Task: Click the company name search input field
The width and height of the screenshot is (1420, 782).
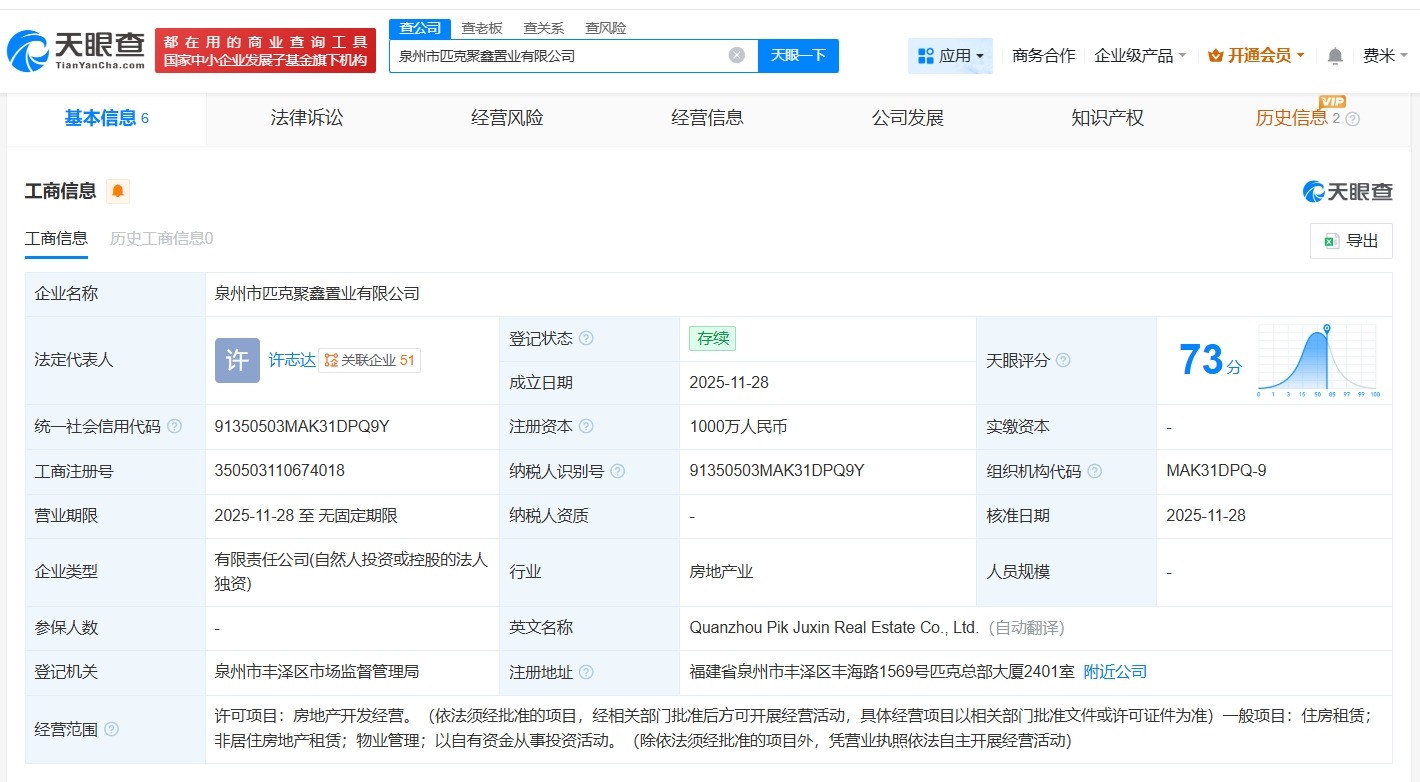Action: click(560, 55)
